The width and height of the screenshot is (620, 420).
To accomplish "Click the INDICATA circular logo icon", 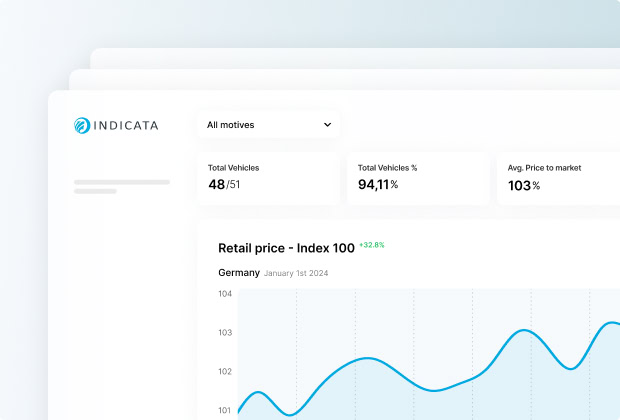I will 82,126.
